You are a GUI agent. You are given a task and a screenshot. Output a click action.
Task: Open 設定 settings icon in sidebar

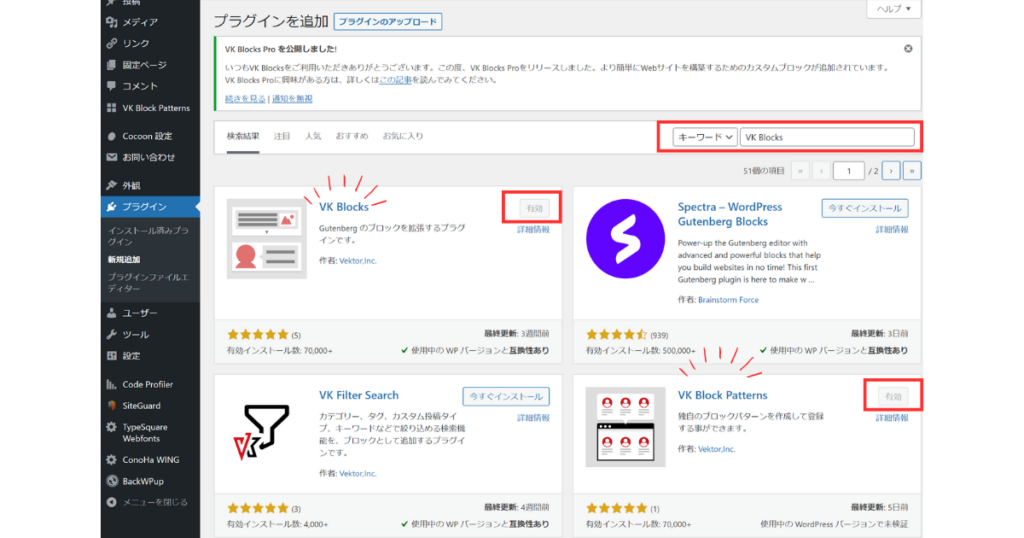click(112, 356)
